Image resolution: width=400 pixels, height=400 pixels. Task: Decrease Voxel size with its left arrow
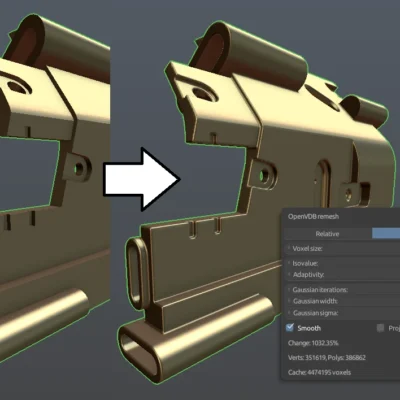click(288, 248)
